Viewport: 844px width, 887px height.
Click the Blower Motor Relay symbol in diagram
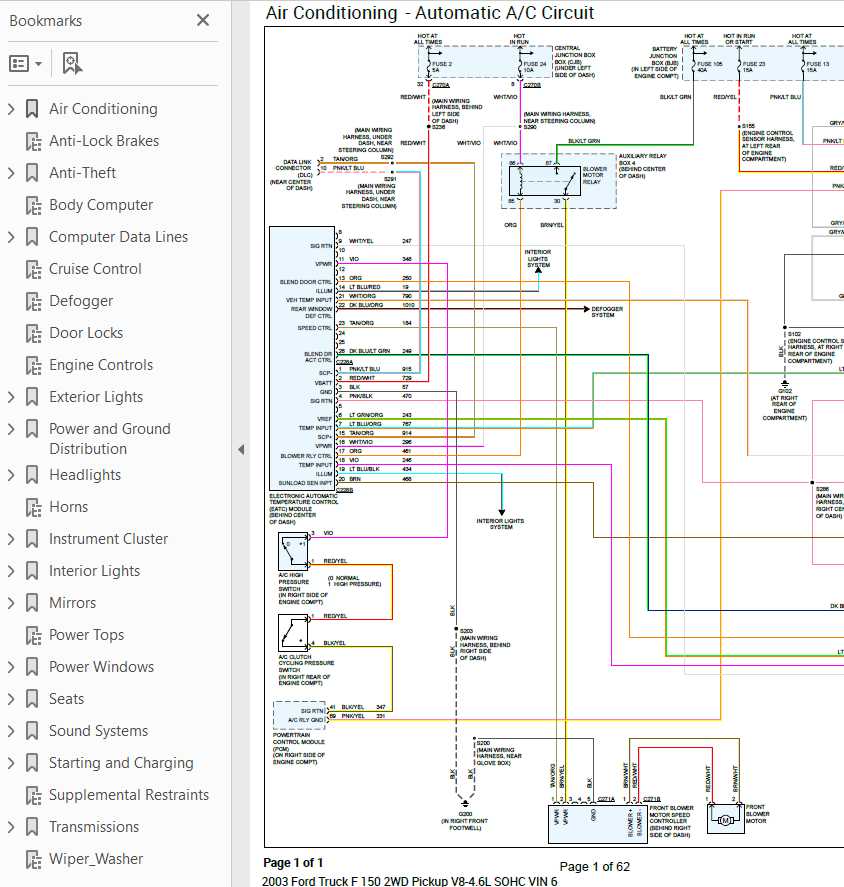point(545,181)
